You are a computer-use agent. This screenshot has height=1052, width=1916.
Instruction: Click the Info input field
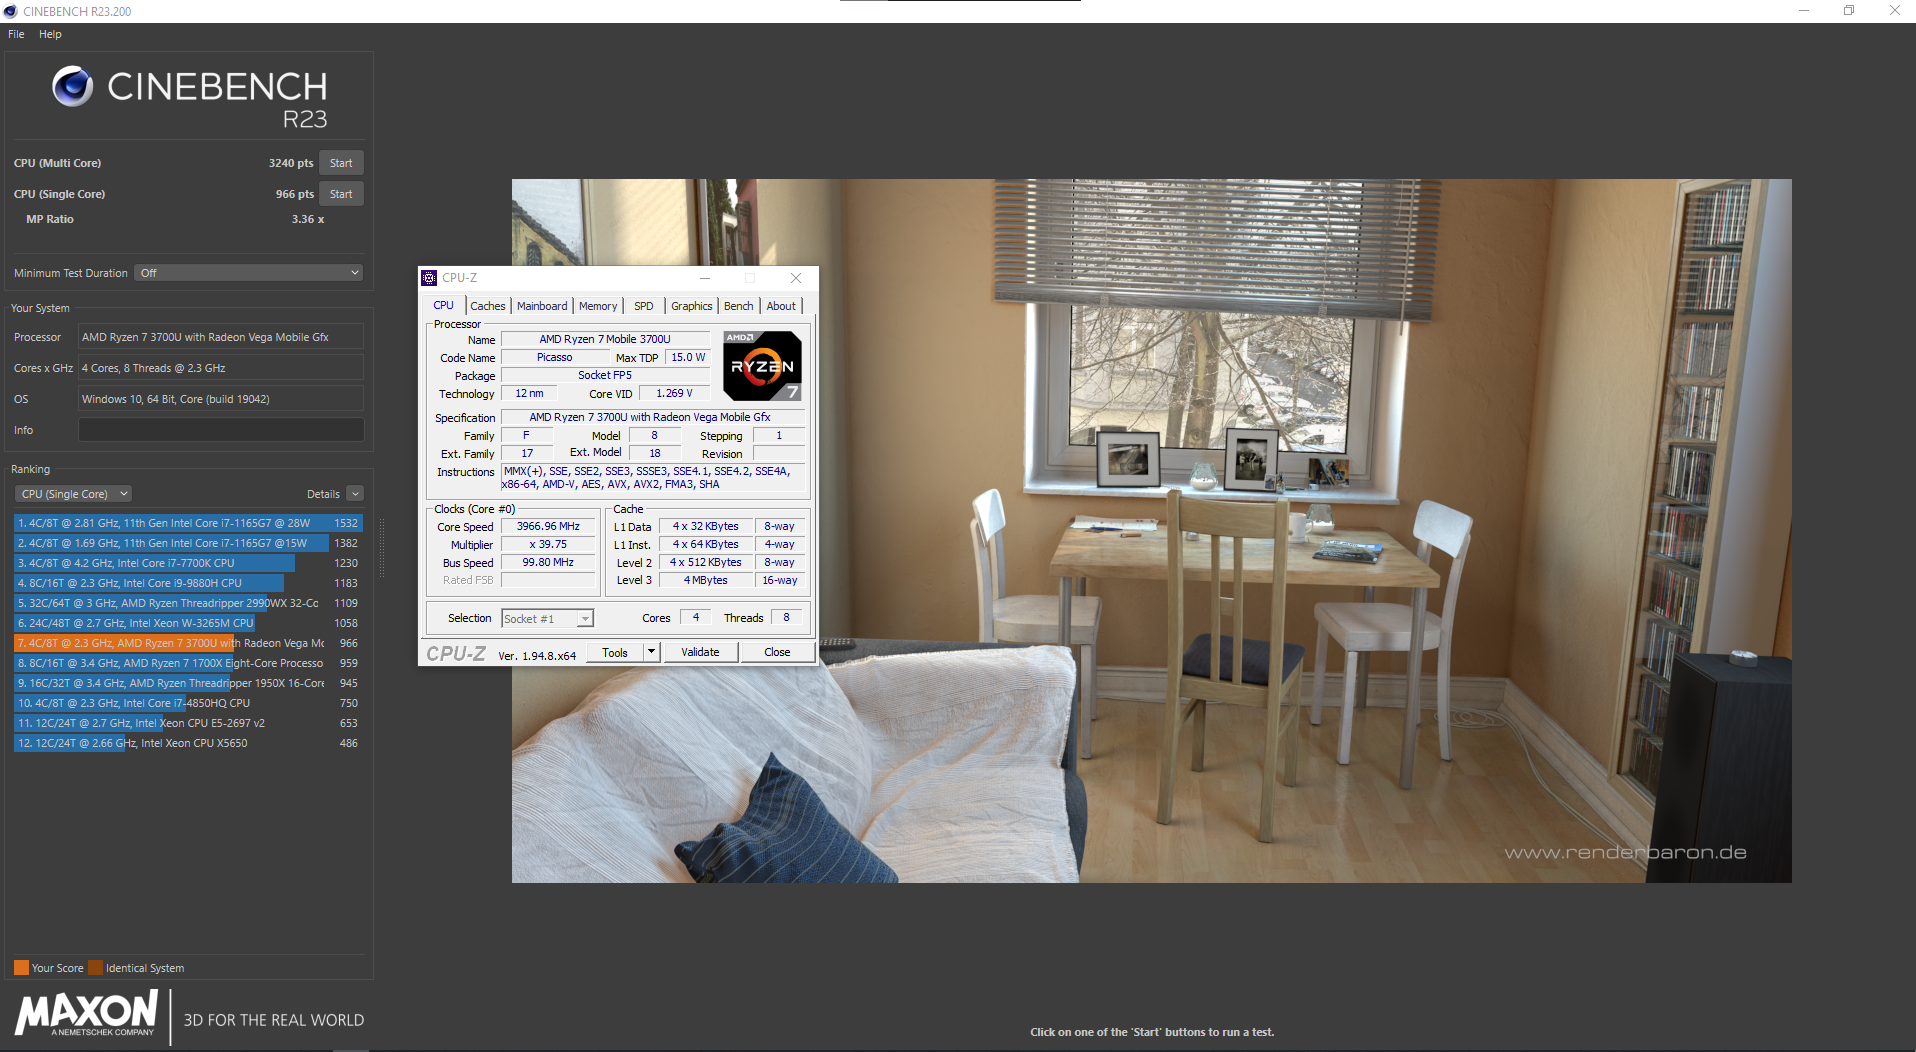point(221,430)
